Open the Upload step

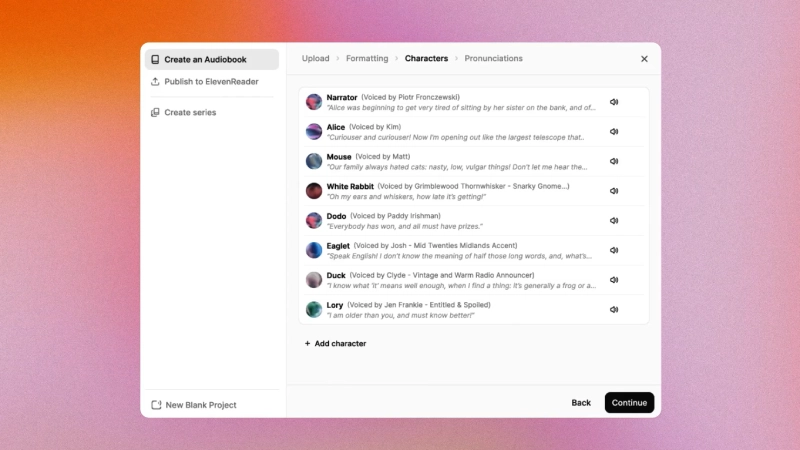[x=315, y=58]
